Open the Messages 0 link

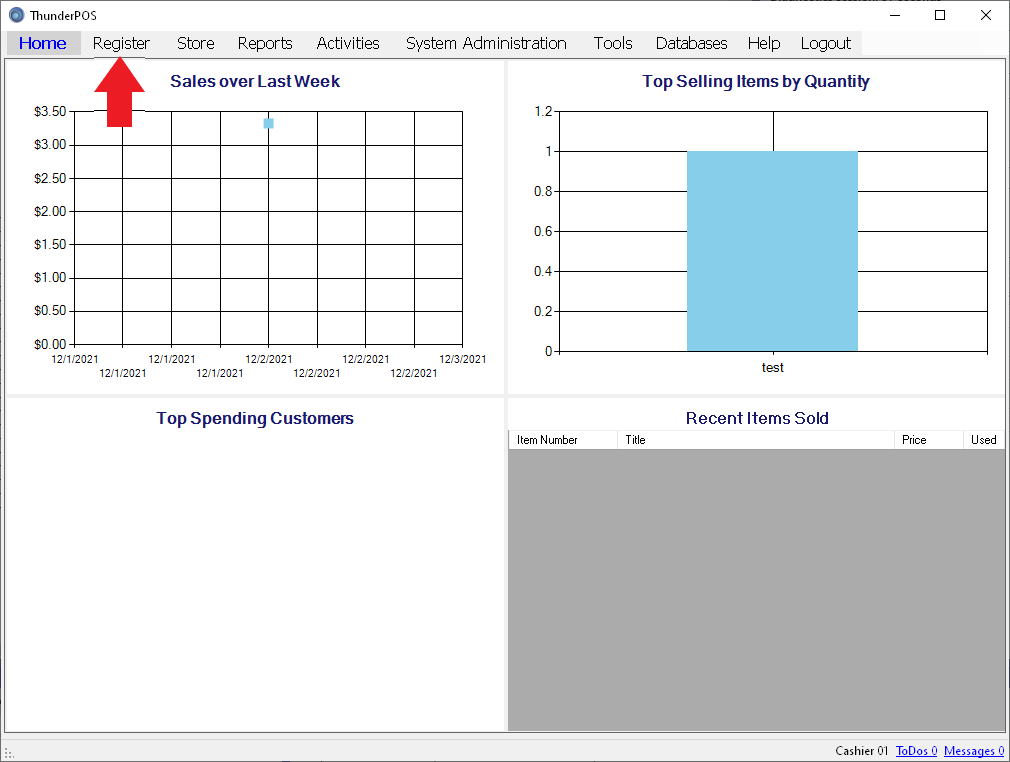coord(973,751)
